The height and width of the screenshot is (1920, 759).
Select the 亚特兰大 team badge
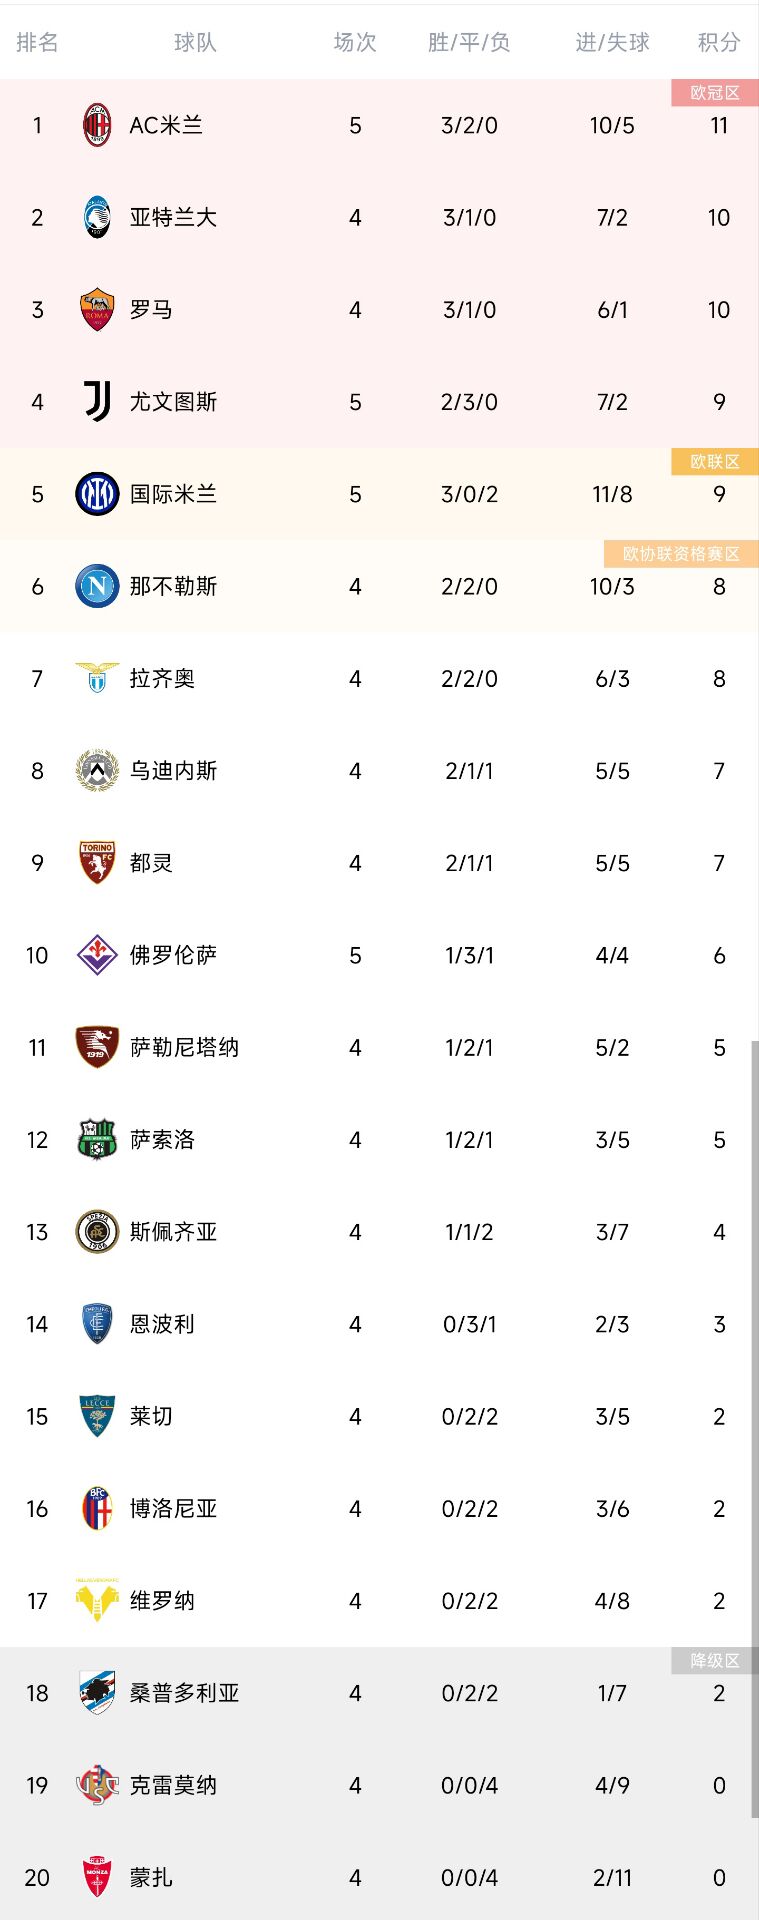point(97,217)
